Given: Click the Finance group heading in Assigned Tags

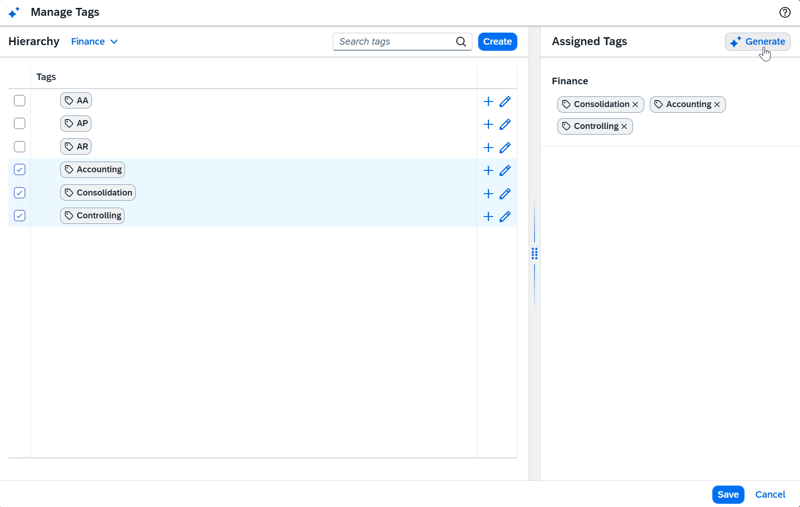Looking at the screenshot, I should [570, 81].
